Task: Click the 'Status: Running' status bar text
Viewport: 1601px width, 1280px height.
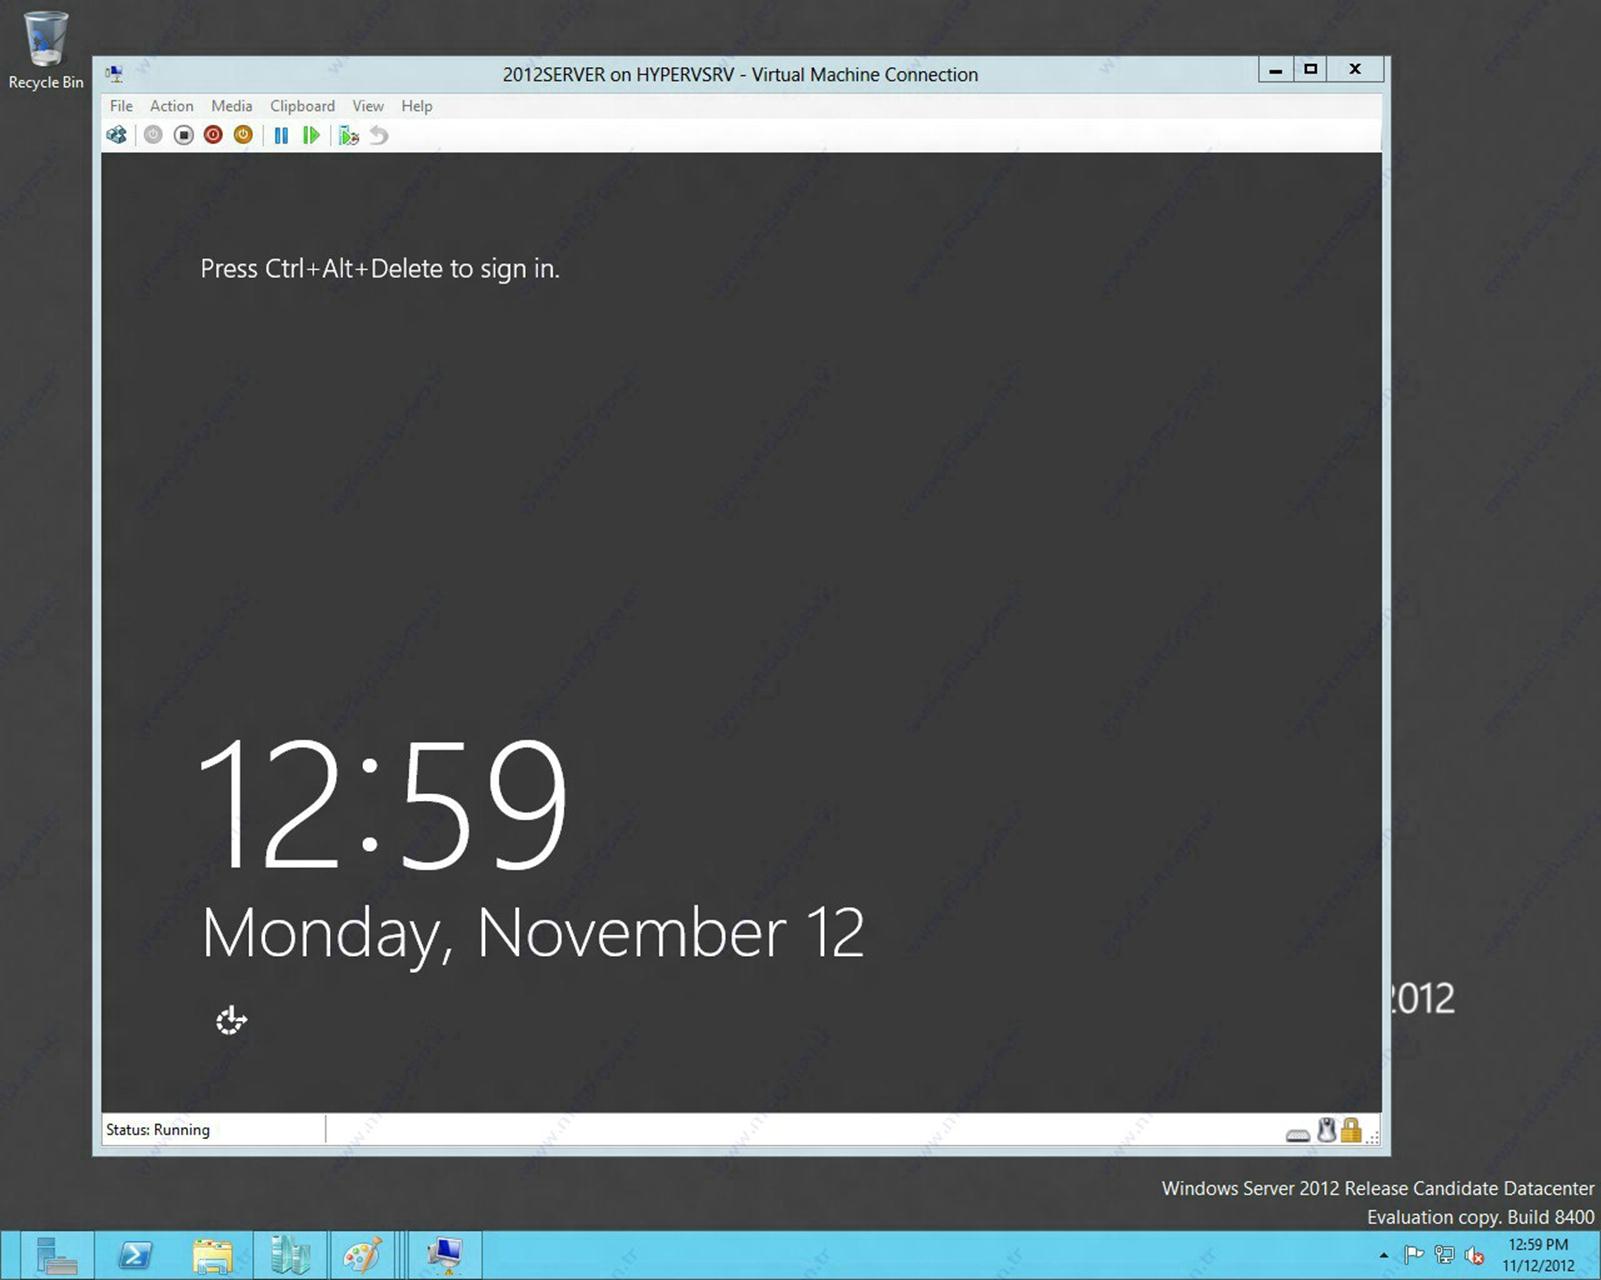Action: click(x=158, y=1130)
